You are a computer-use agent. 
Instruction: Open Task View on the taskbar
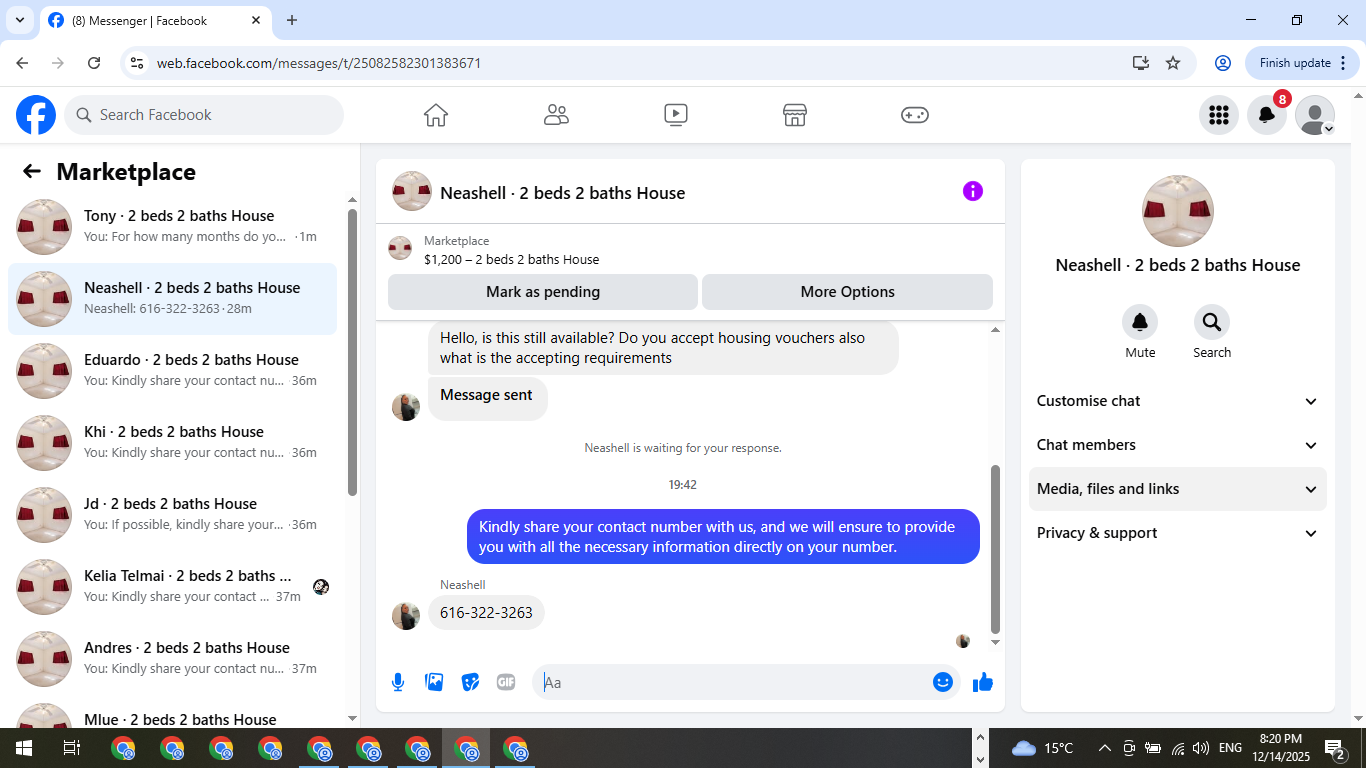tap(71, 748)
